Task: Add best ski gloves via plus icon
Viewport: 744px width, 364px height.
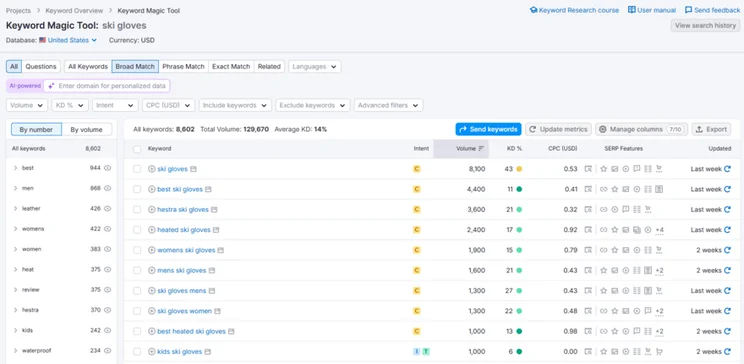Action: [152, 189]
